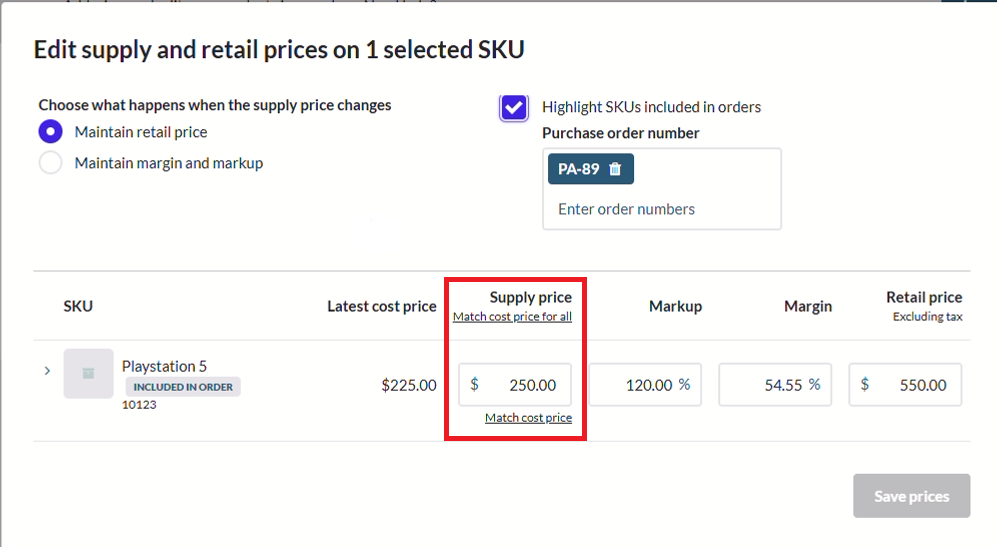Viewport: 997px width, 547px height.
Task: Uncheck Highlight SKUs included in orders
Action: tap(514, 107)
